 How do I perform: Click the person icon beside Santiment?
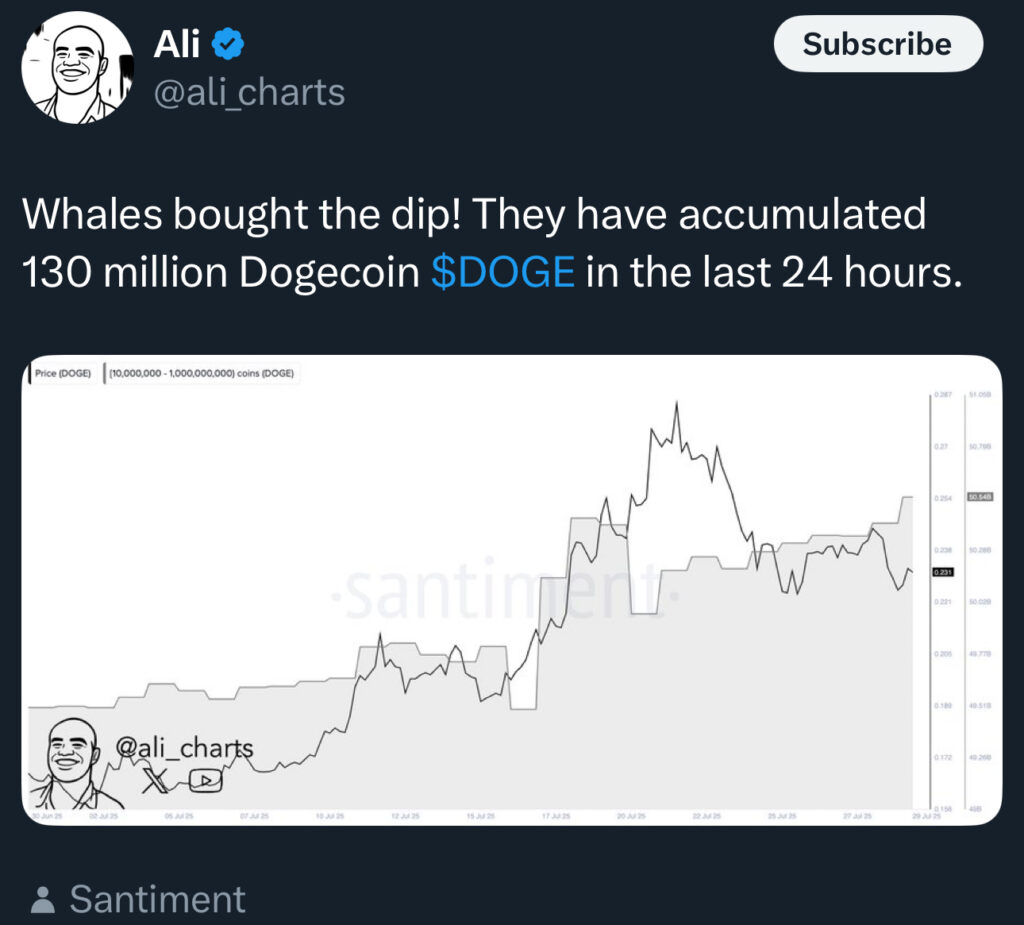(43, 899)
